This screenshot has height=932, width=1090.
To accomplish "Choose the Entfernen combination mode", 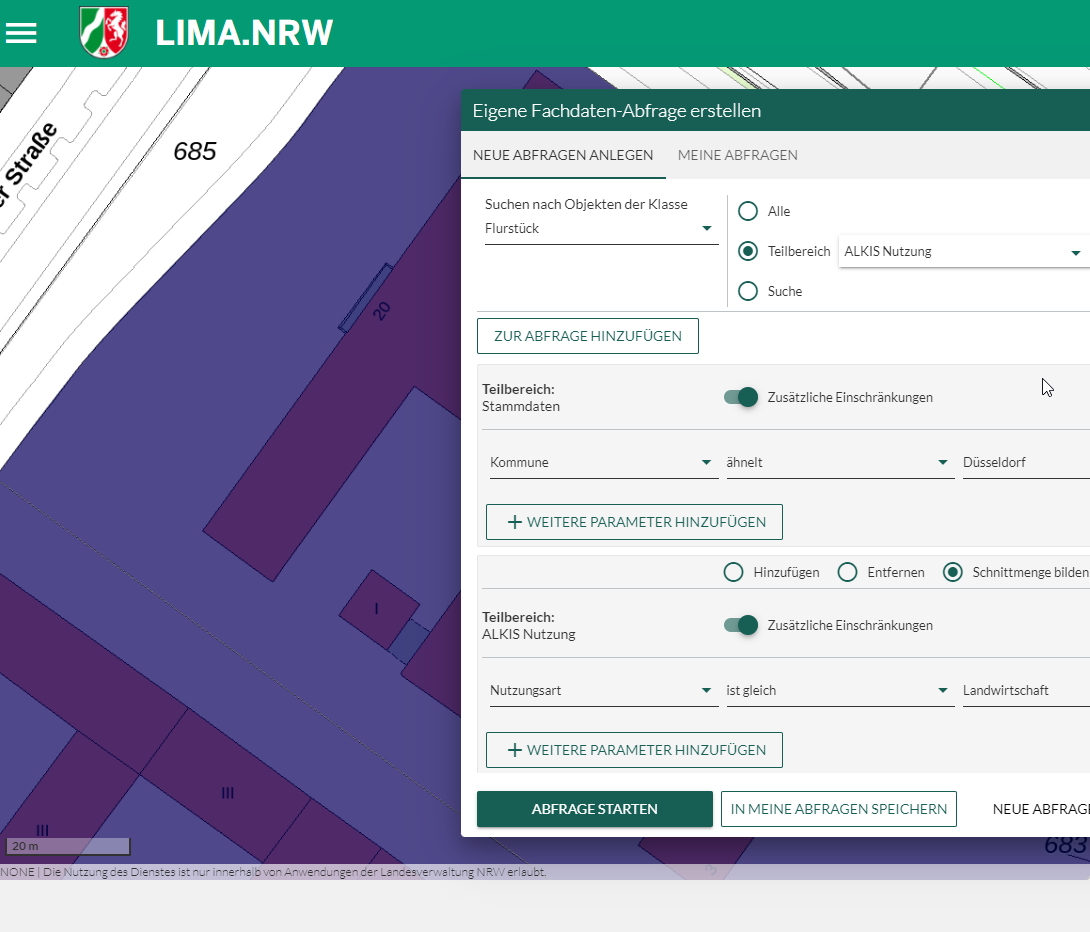I will pyautogui.click(x=847, y=572).
